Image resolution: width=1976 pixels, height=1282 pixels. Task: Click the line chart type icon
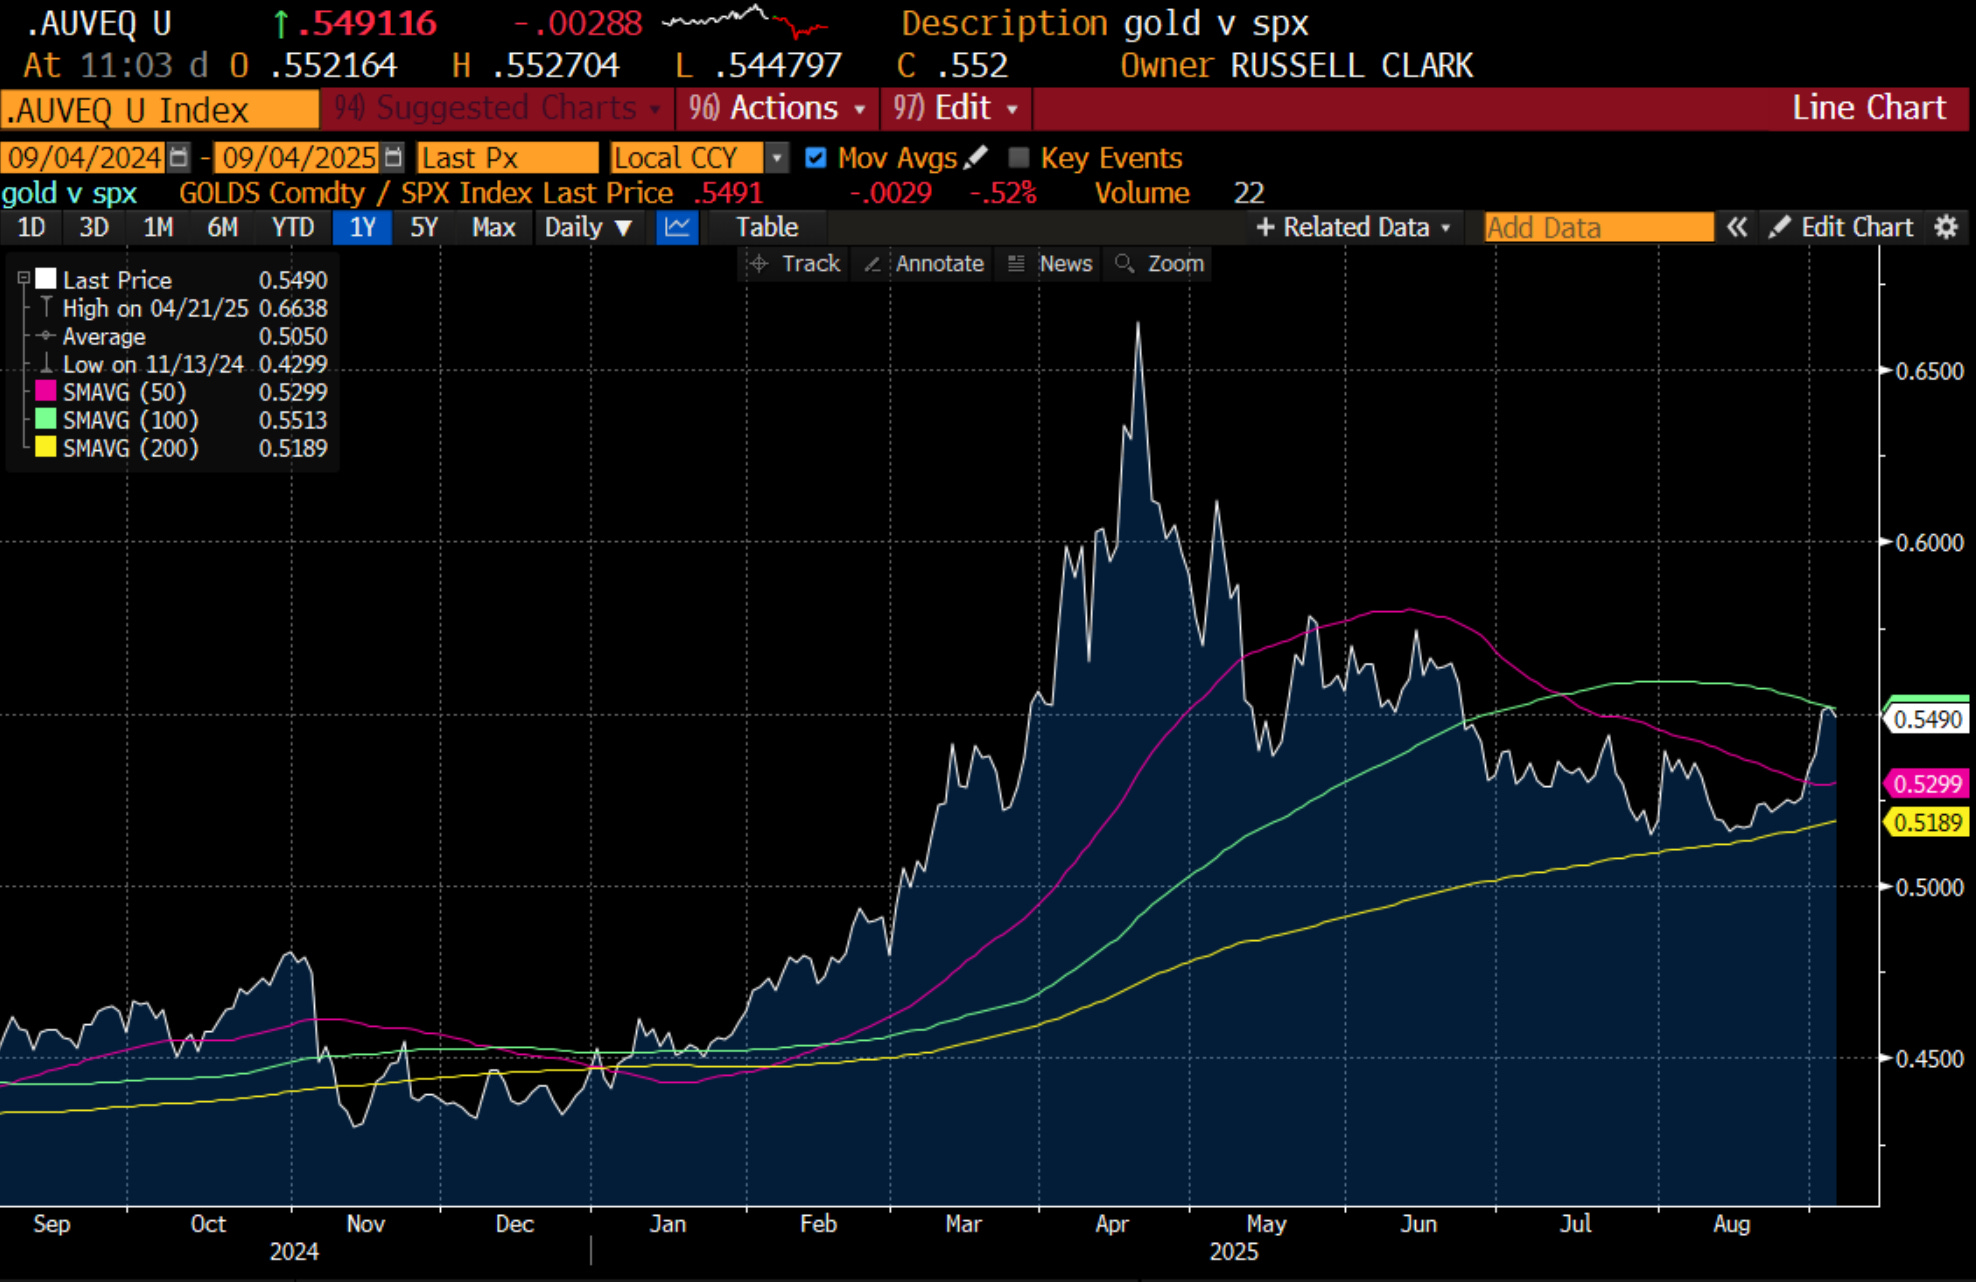click(x=677, y=227)
